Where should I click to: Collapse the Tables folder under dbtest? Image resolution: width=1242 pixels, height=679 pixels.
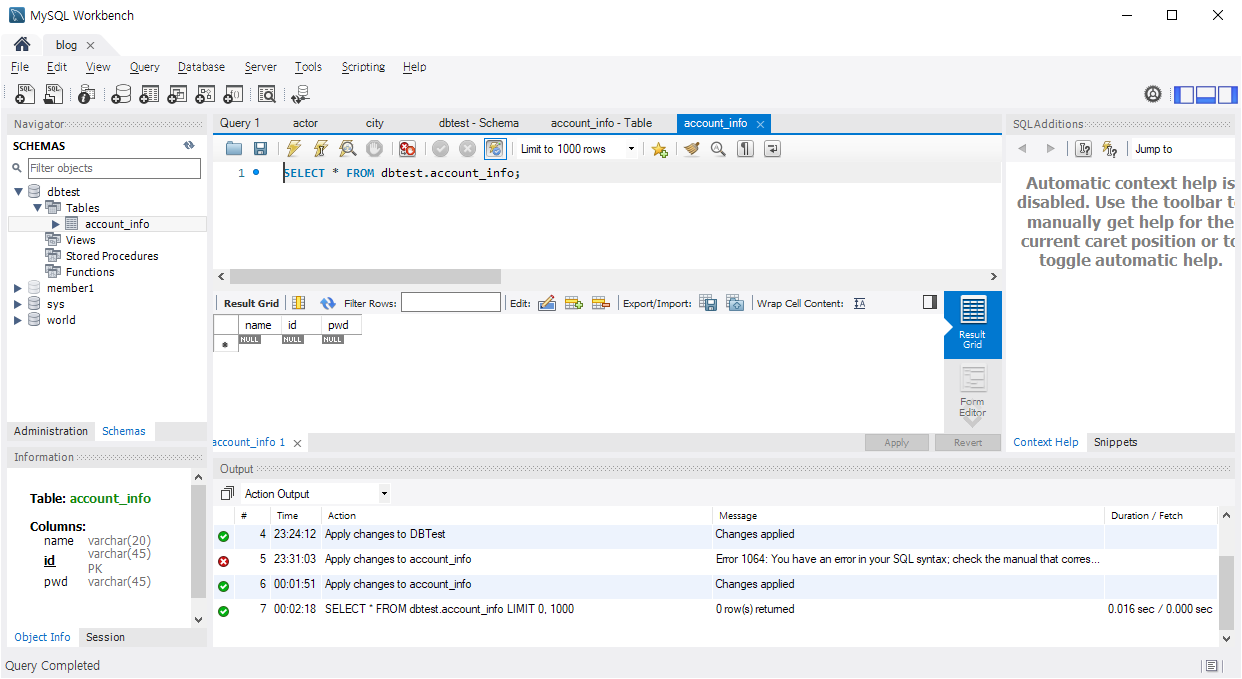pyautogui.click(x=37, y=208)
